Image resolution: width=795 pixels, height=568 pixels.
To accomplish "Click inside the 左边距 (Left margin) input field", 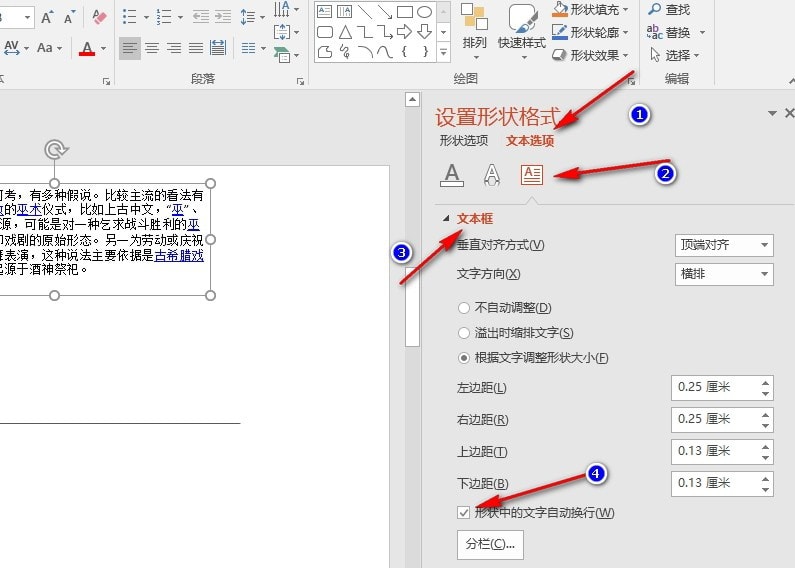I will [x=714, y=388].
